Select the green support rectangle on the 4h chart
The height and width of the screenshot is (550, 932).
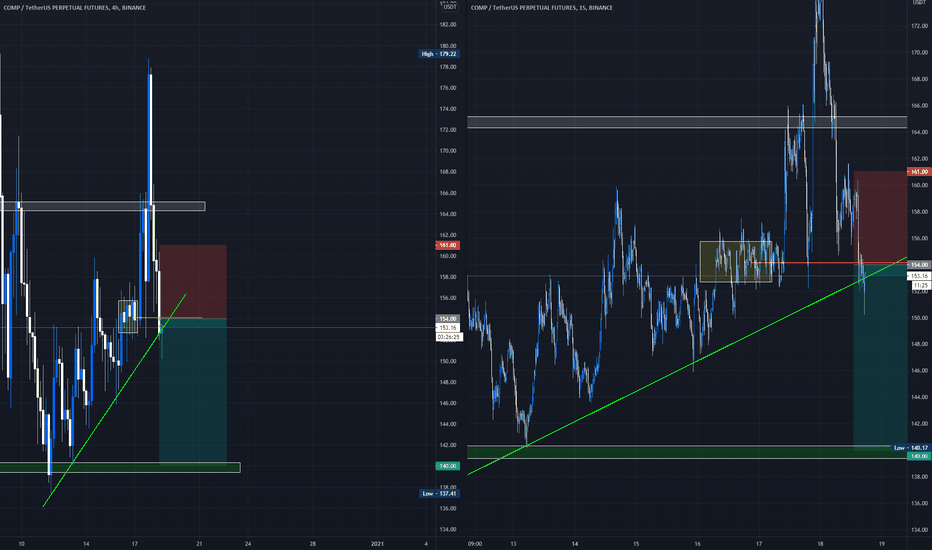coord(120,468)
